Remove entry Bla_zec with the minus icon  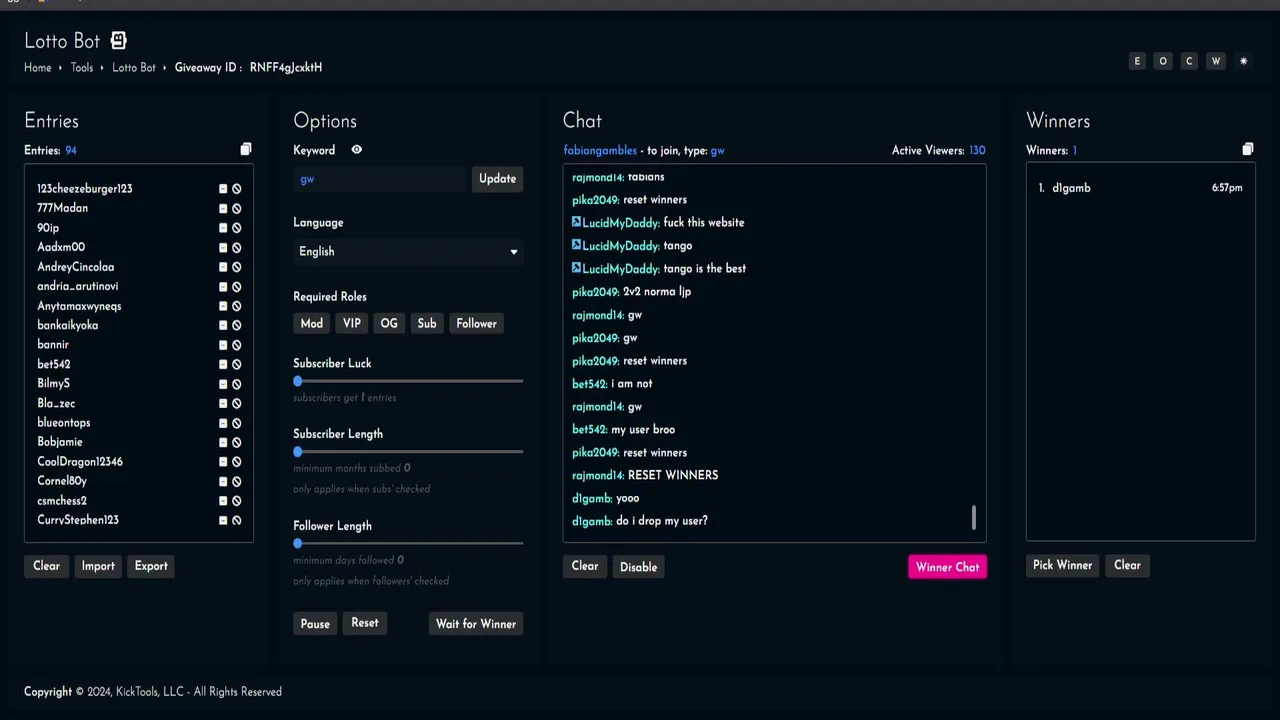223,404
